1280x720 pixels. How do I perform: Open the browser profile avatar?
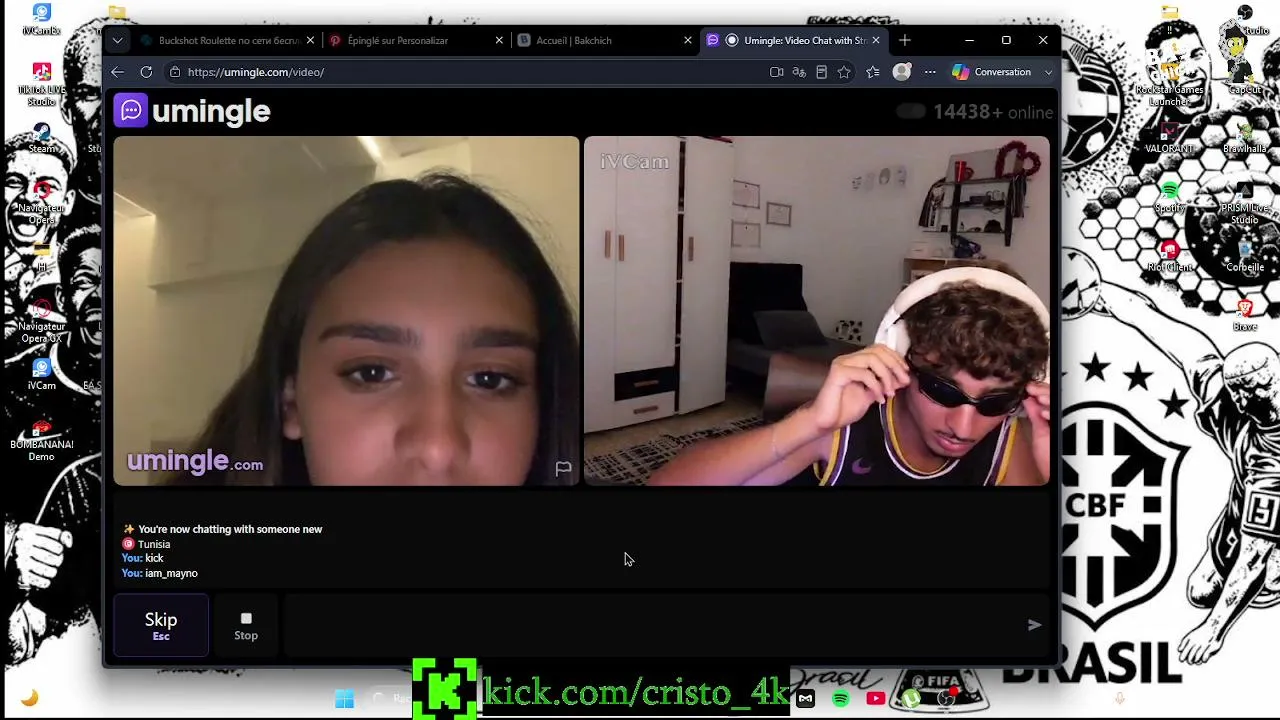[902, 72]
